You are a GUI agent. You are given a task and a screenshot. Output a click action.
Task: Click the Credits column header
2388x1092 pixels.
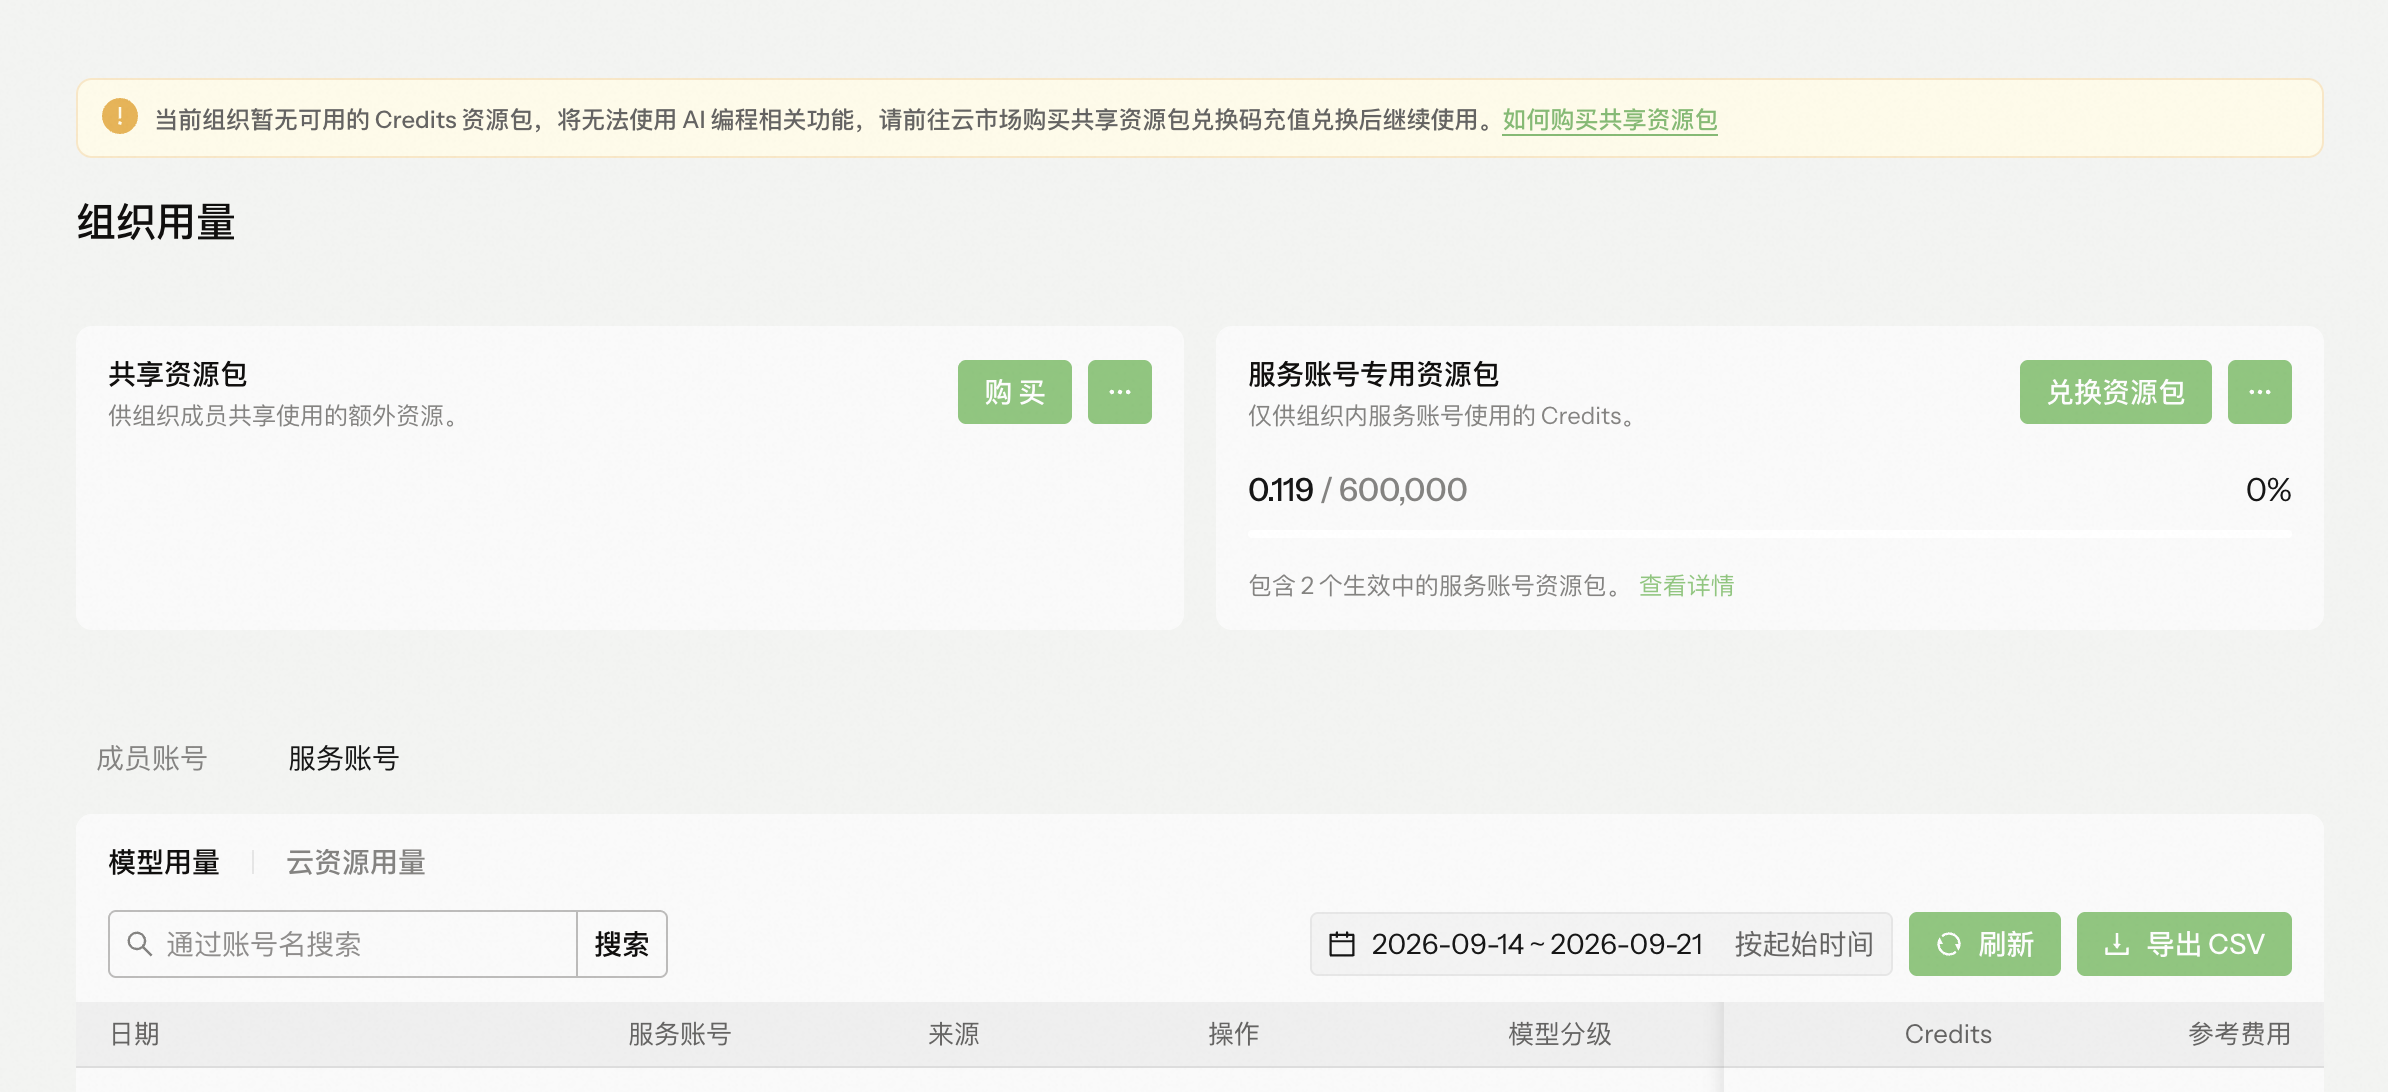click(1948, 1034)
